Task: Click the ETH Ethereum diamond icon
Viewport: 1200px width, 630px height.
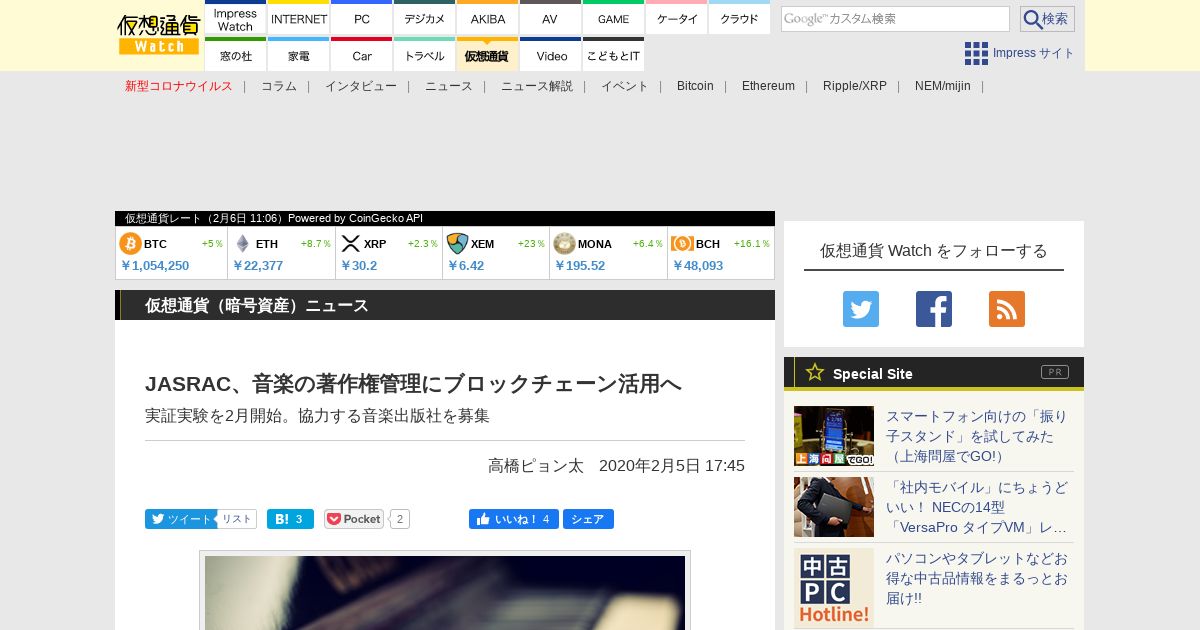Action: pos(242,243)
